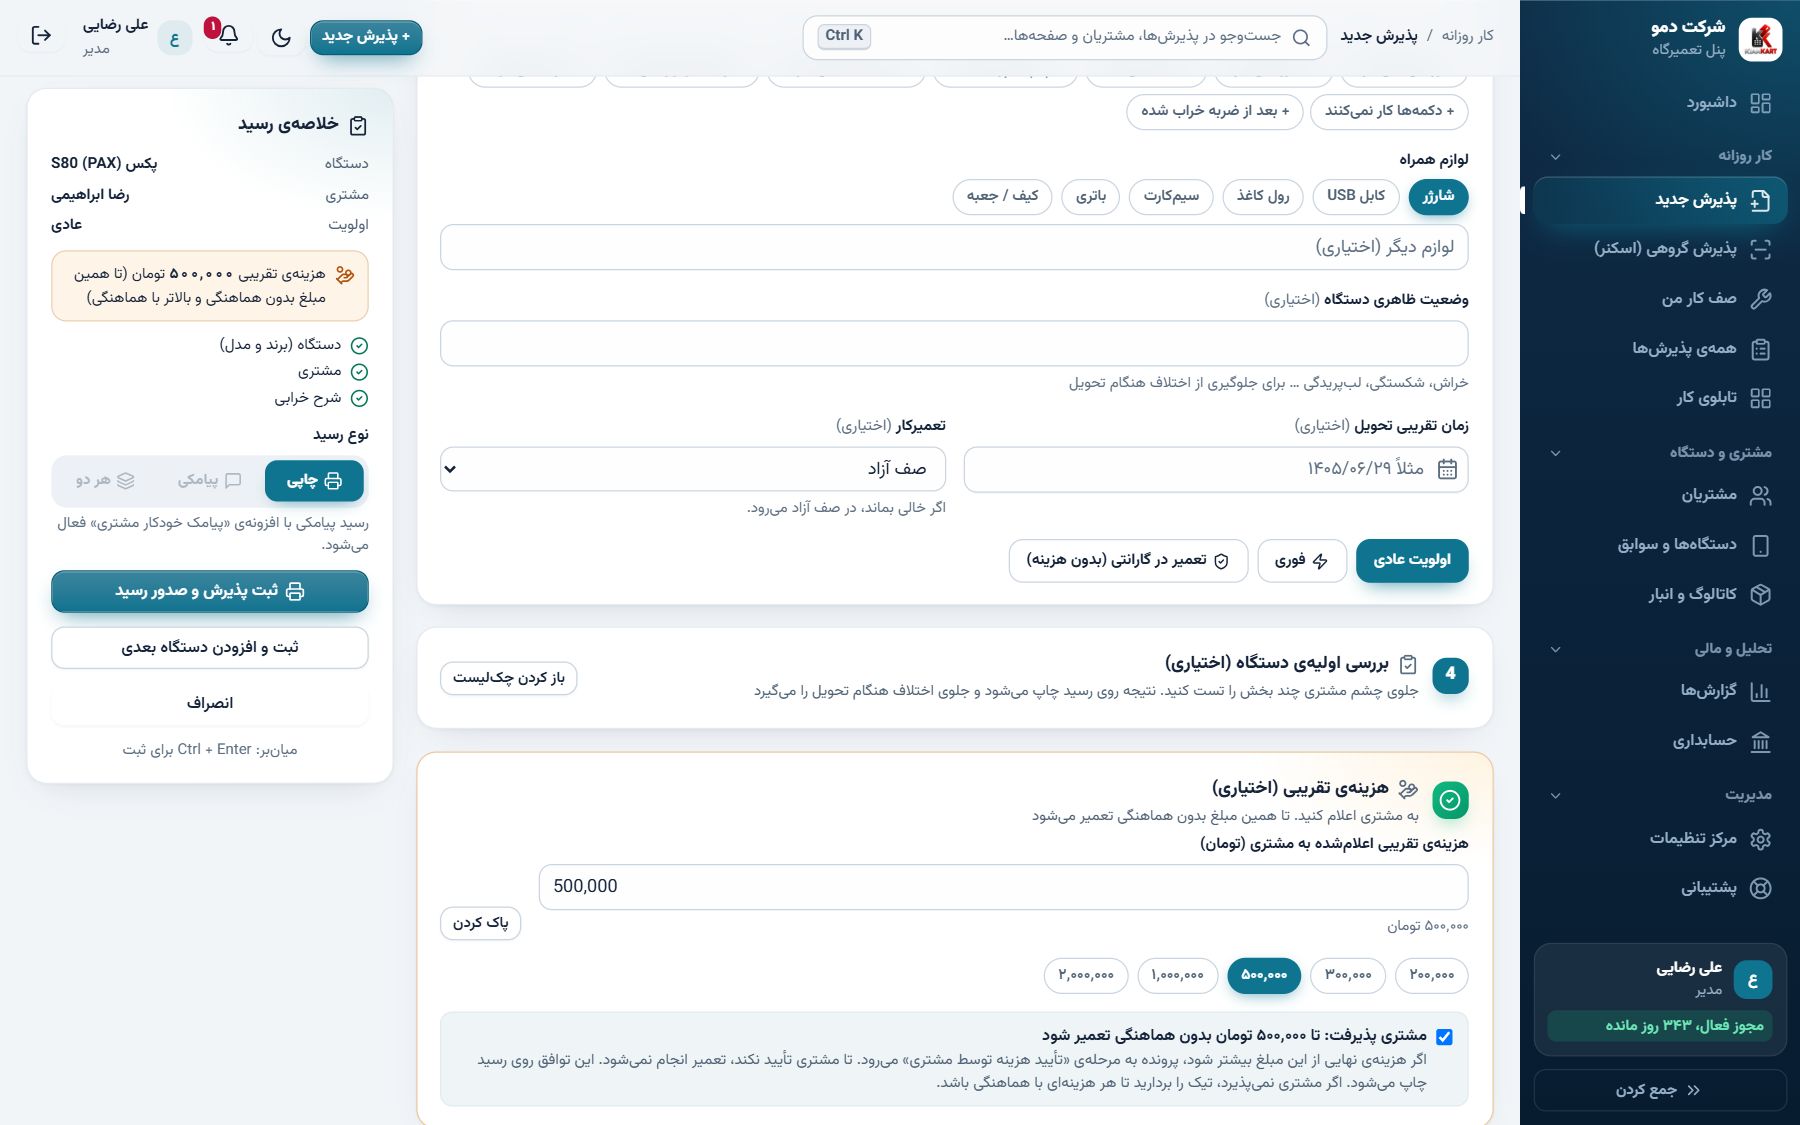Collapse the کار روزانه sidebar section
Image resolution: width=1800 pixels, height=1125 pixels.
[1555, 156]
